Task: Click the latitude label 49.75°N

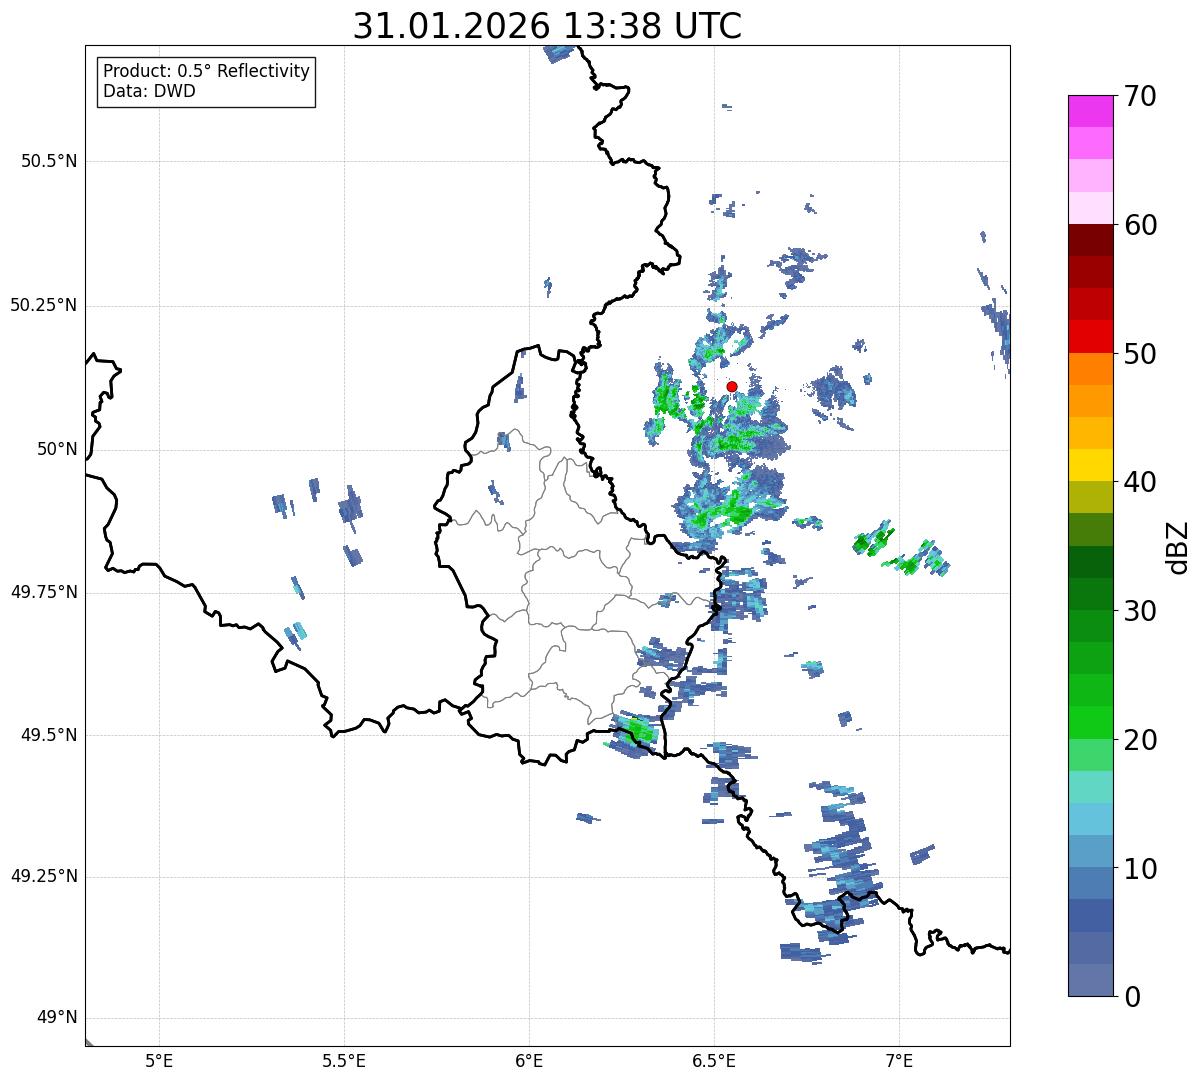Action: (x=43, y=592)
